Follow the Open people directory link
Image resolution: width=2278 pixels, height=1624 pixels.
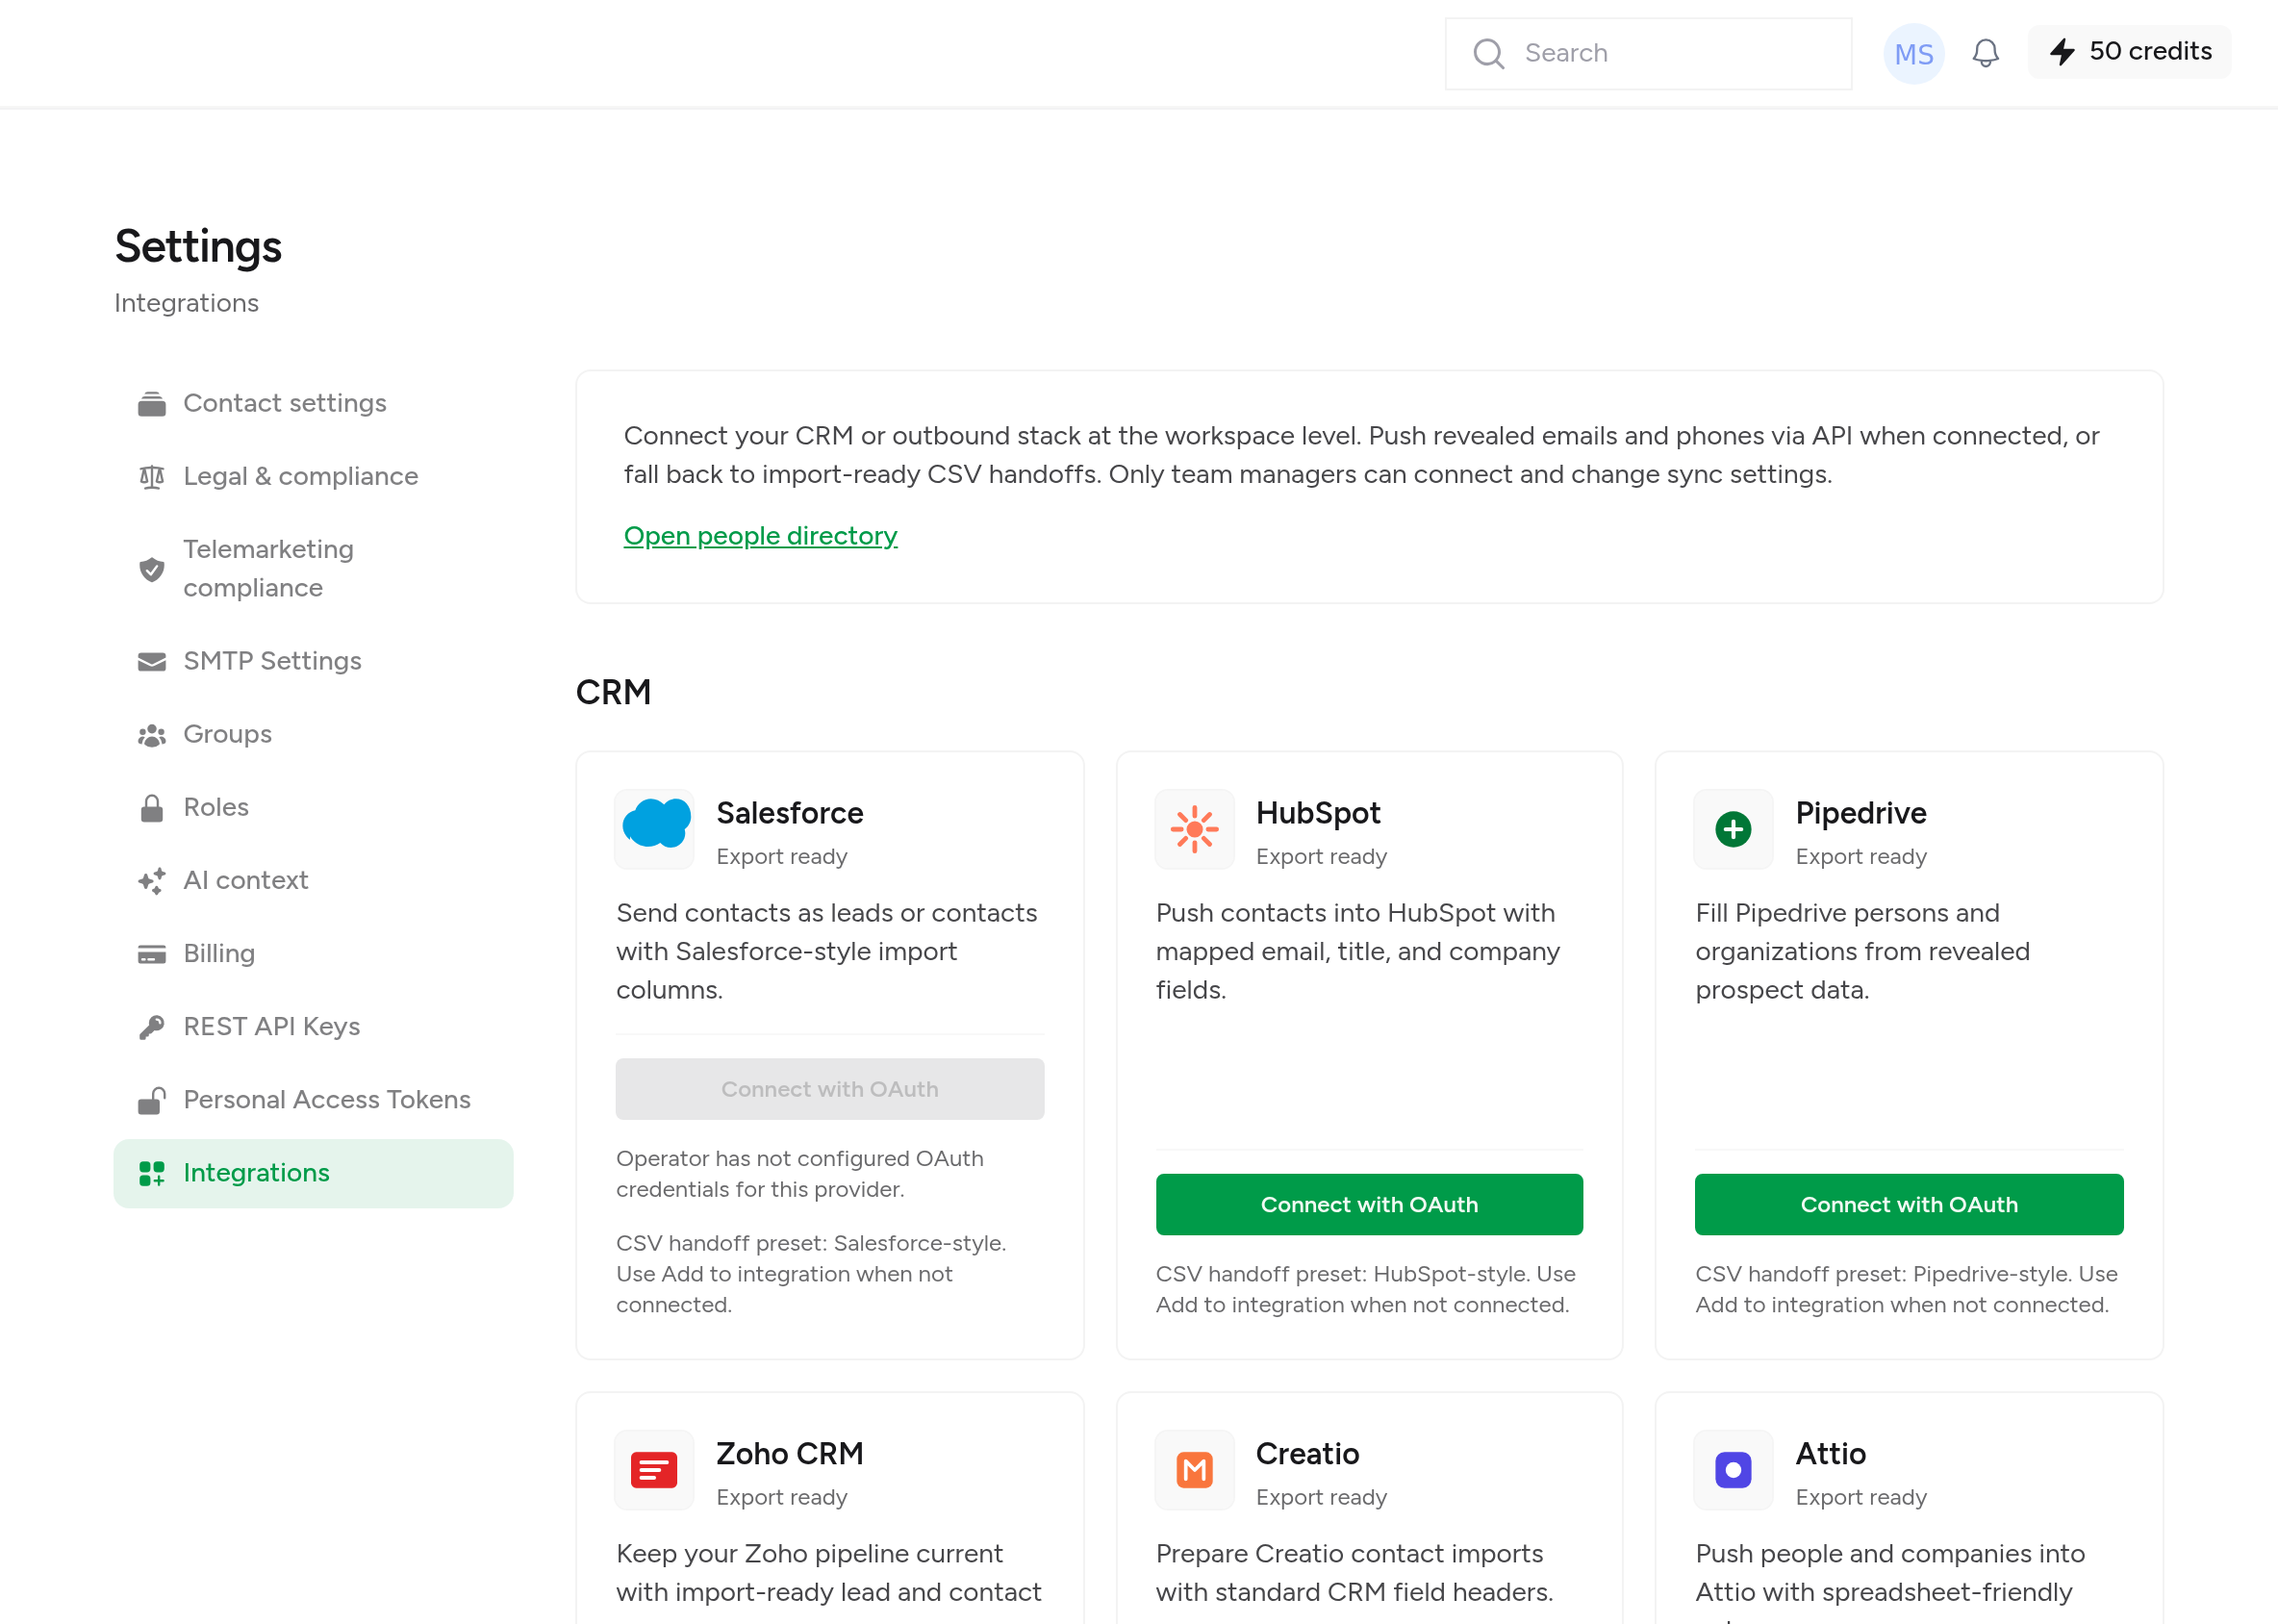pyautogui.click(x=760, y=536)
